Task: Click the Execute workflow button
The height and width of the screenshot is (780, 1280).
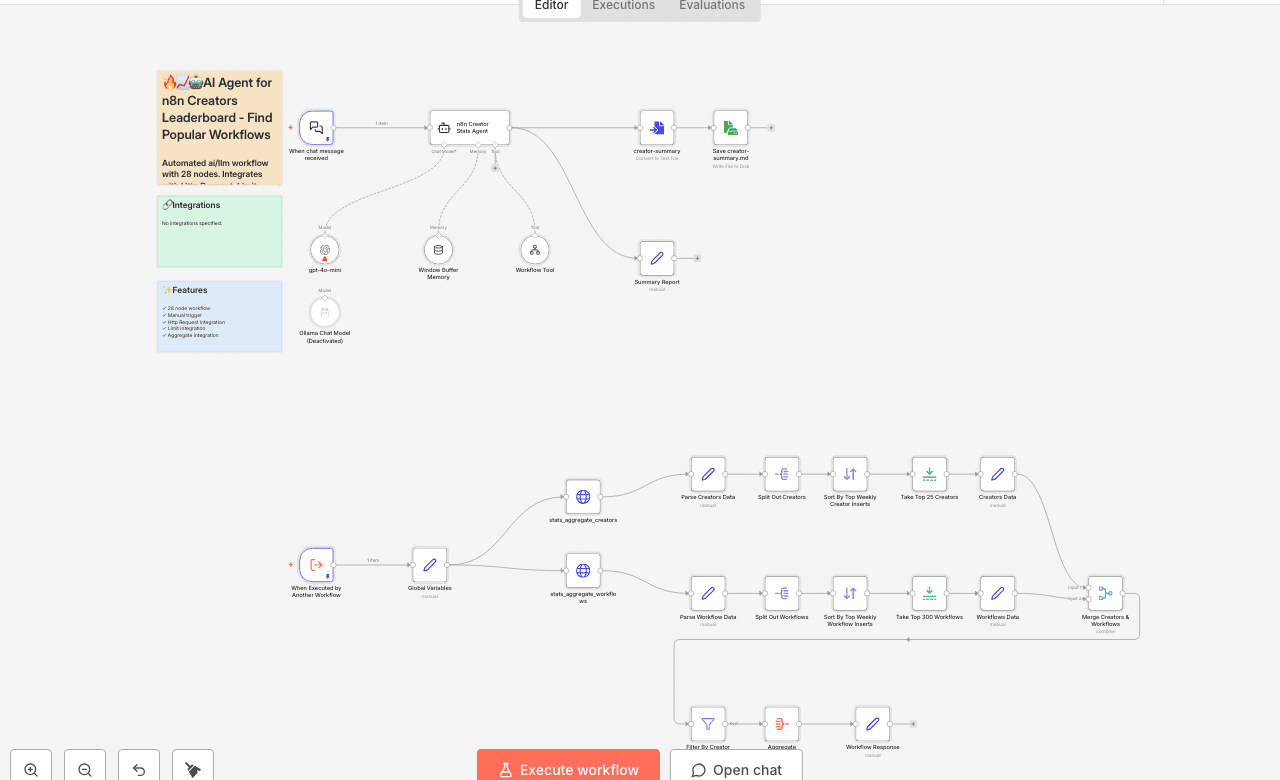Action: tap(568, 769)
